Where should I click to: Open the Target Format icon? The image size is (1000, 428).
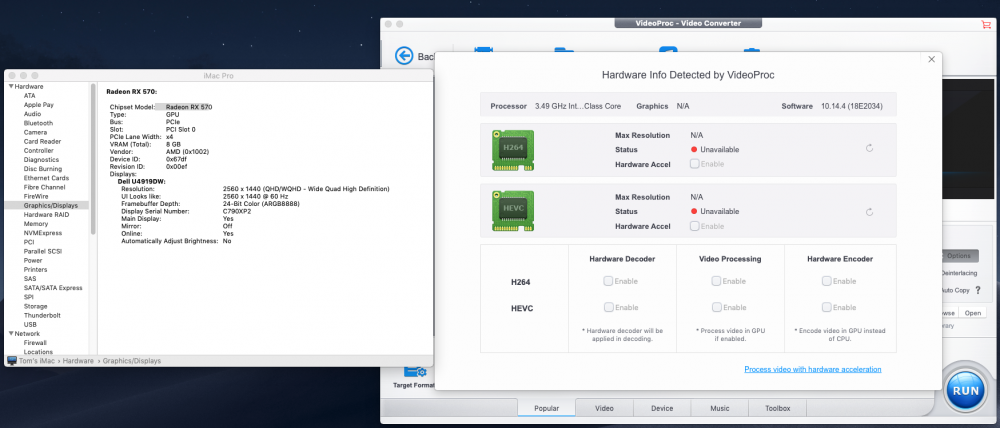pos(415,372)
